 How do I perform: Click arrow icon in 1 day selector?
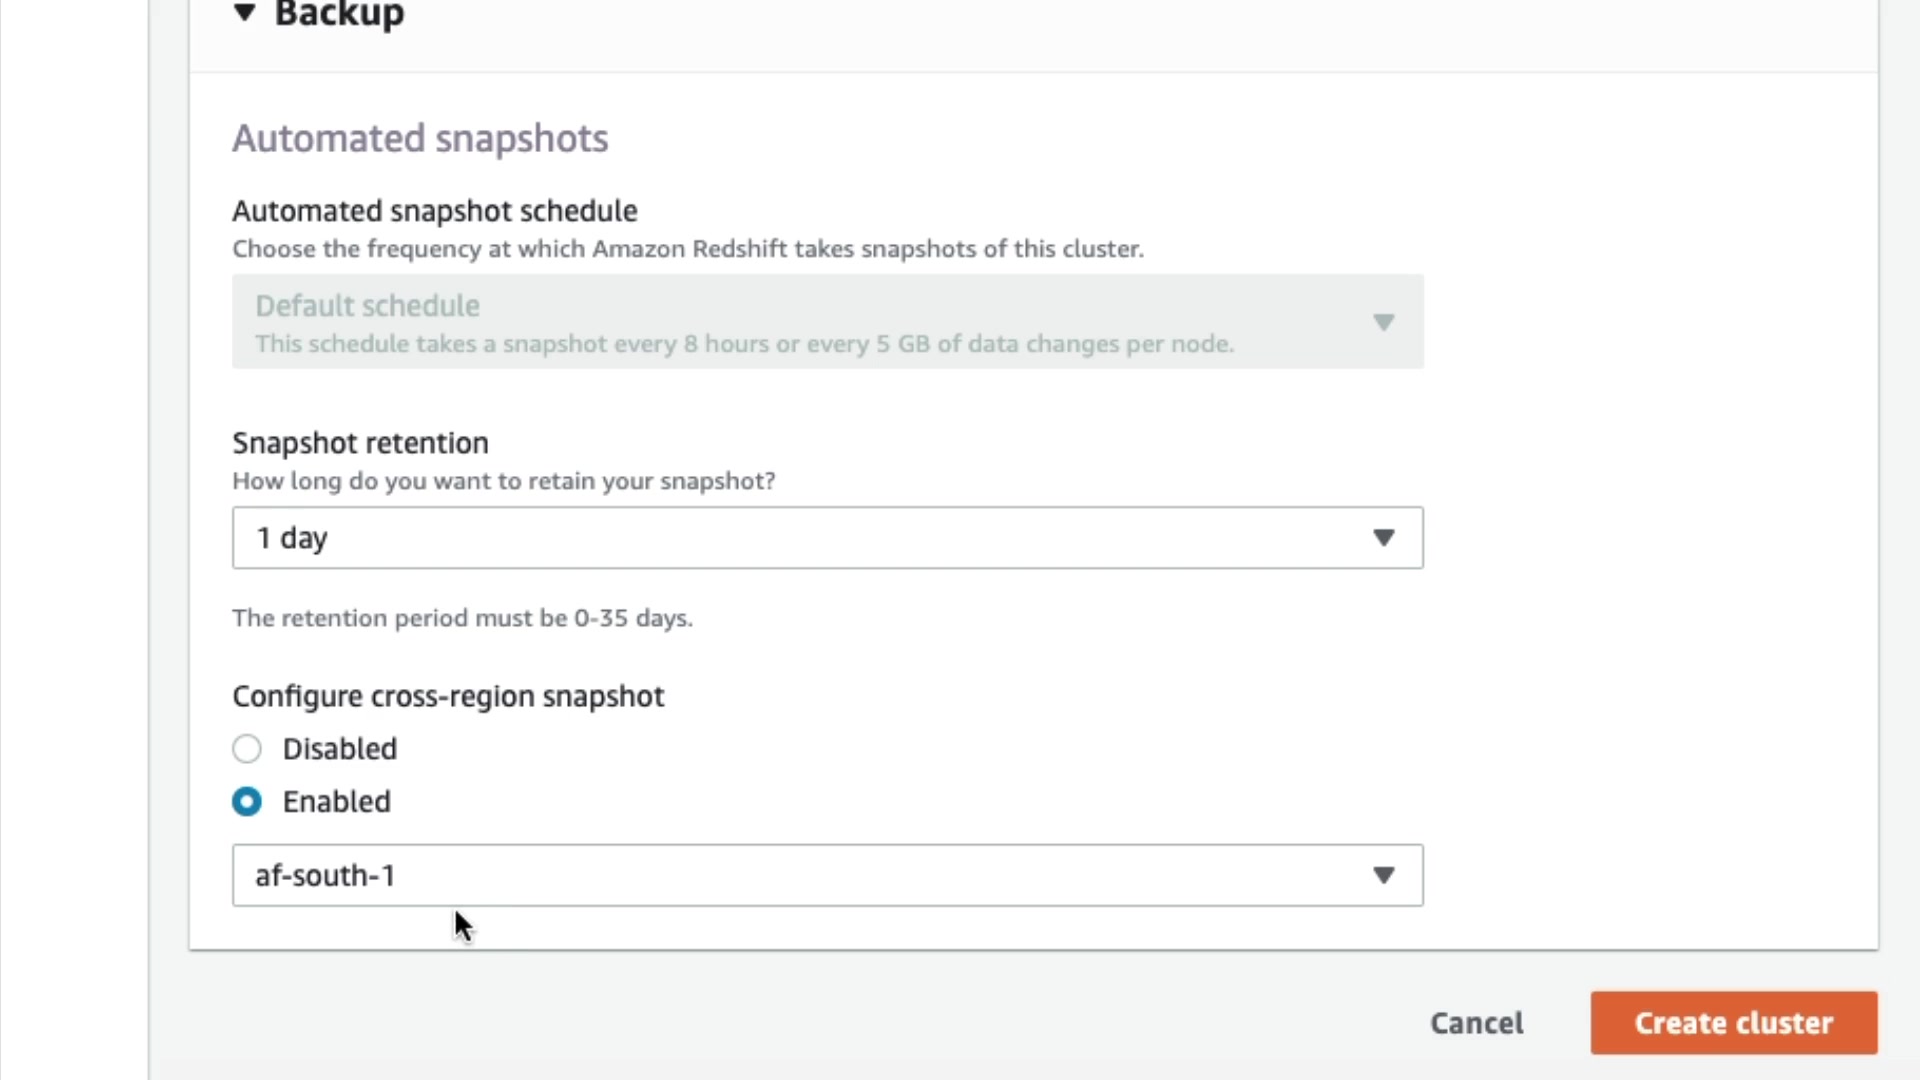pos(1383,538)
